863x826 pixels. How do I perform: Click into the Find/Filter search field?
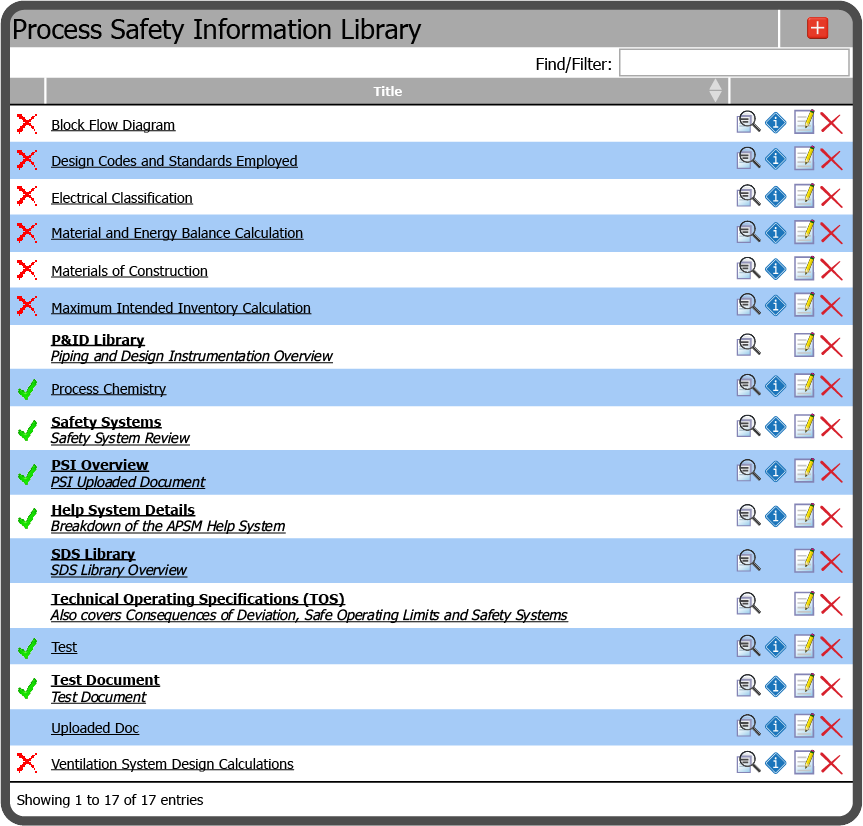734,63
